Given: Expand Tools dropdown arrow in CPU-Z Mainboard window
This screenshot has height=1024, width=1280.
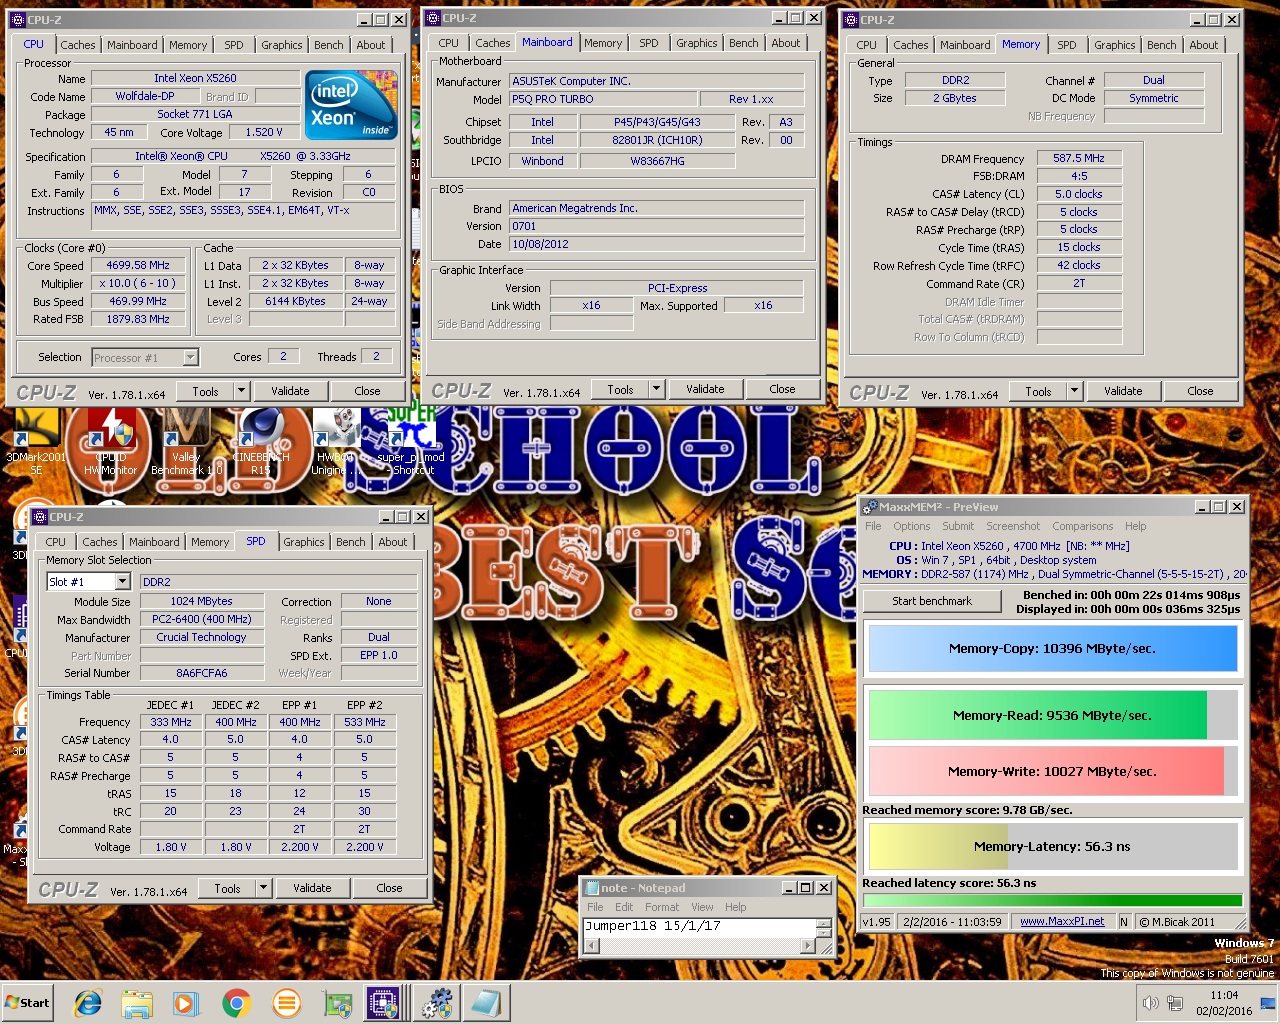Looking at the screenshot, I should pos(656,389).
